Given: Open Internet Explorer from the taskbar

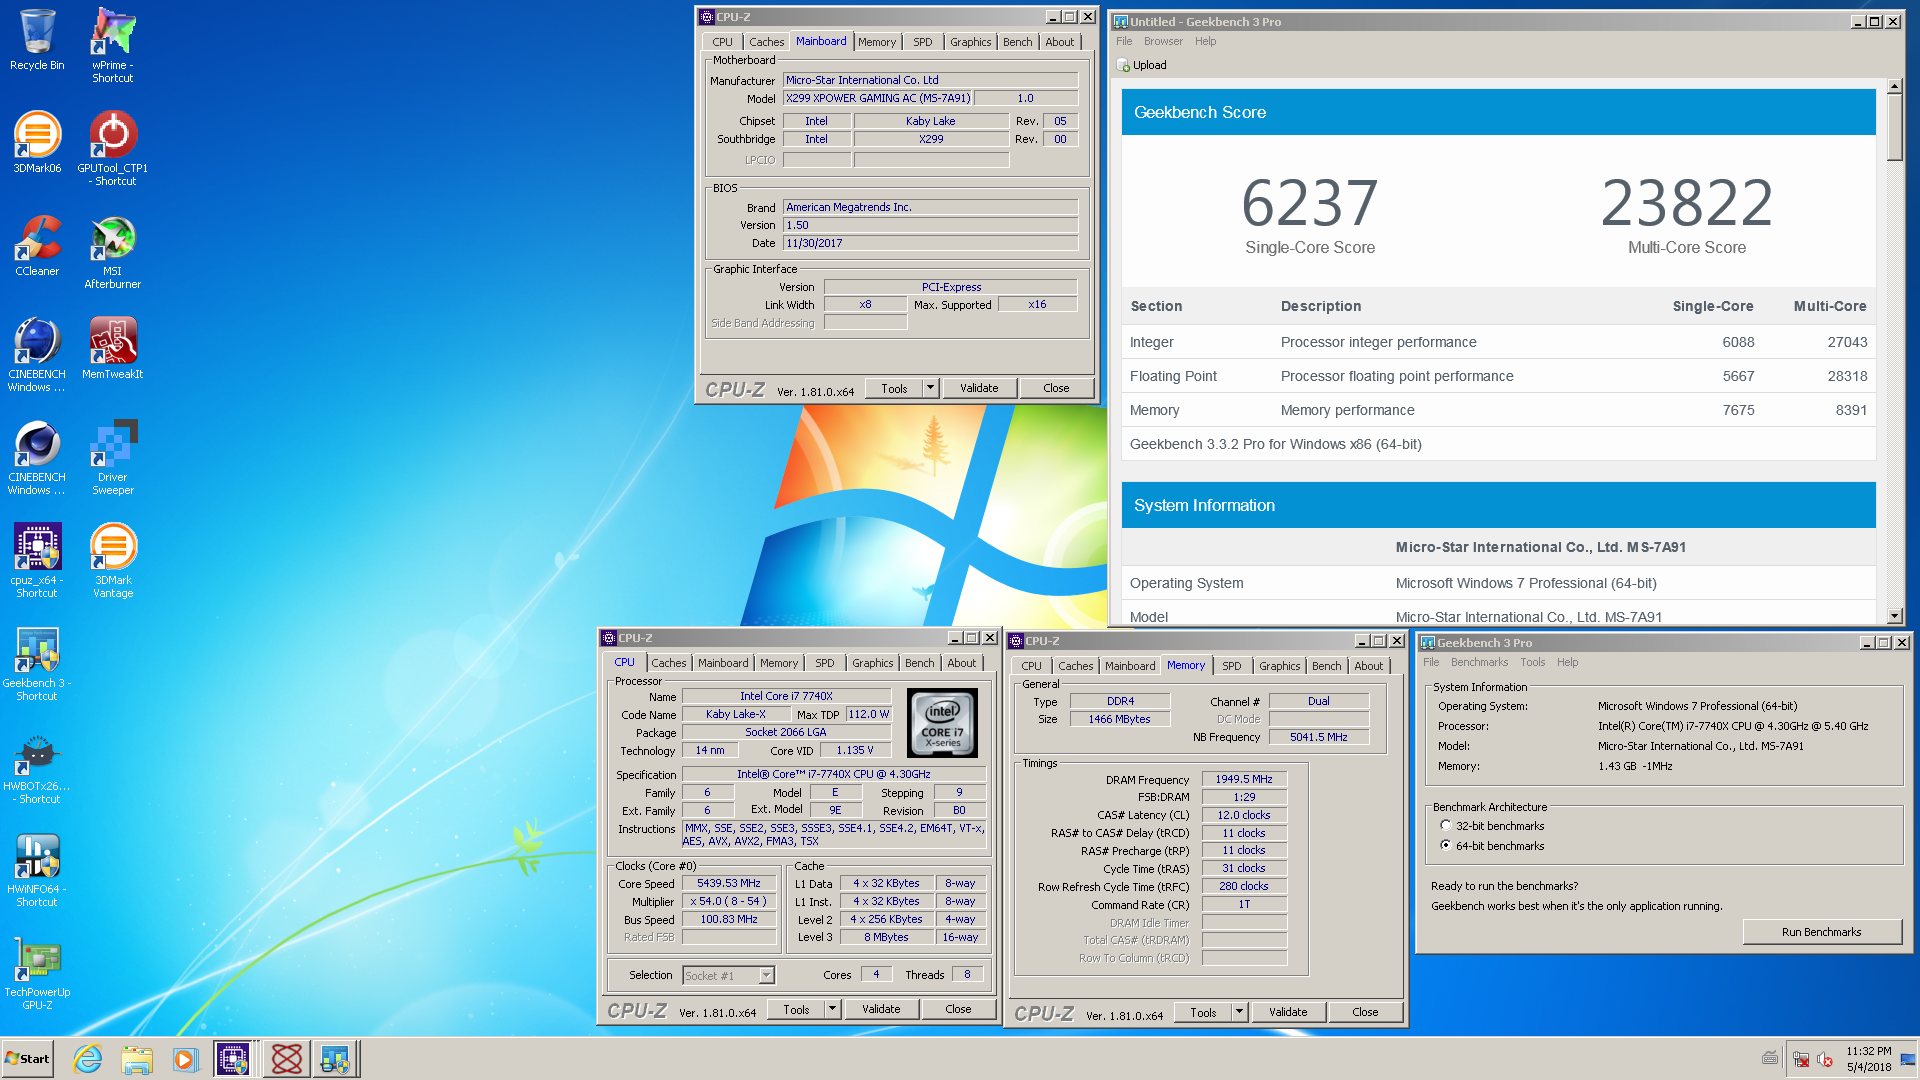Looking at the screenshot, I should pyautogui.click(x=88, y=1059).
